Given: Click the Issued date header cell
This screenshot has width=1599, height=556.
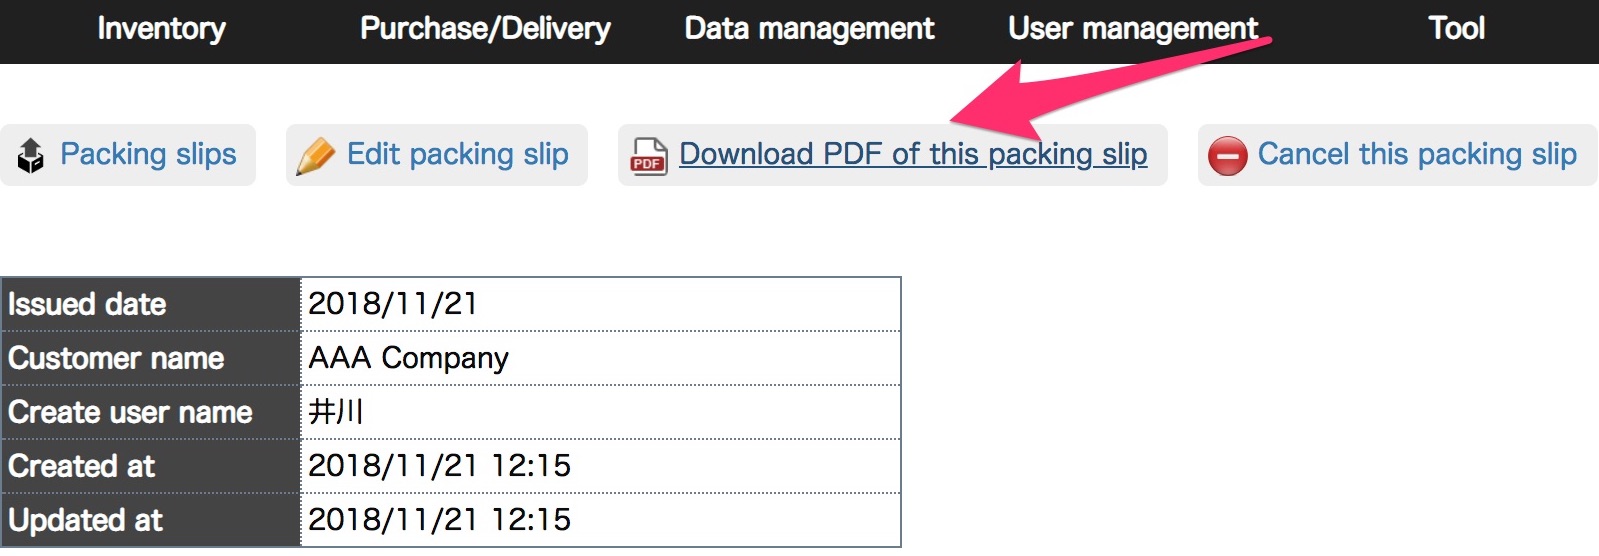Looking at the screenshot, I should tap(151, 304).
